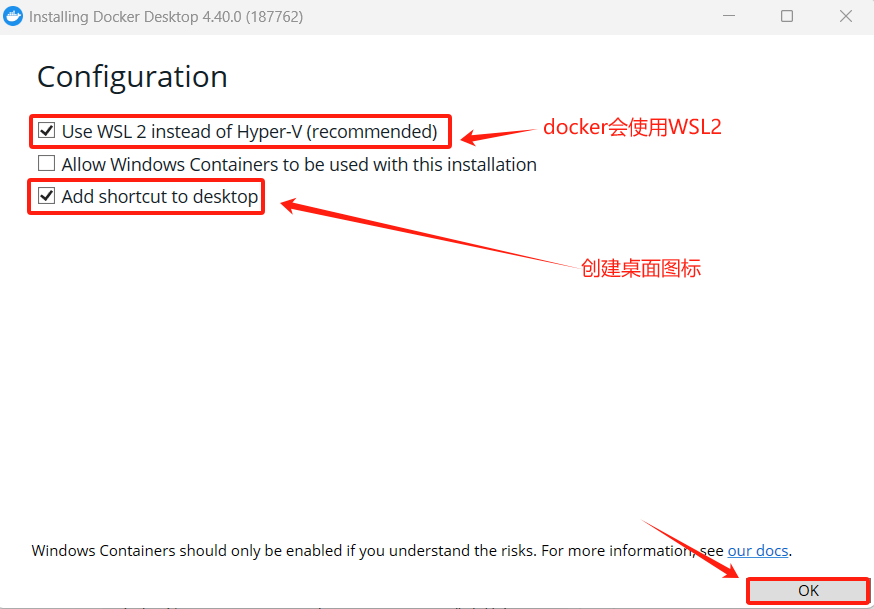Enable Allow Windows Containers checkbox
874x609 pixels.
pos(46,163)
